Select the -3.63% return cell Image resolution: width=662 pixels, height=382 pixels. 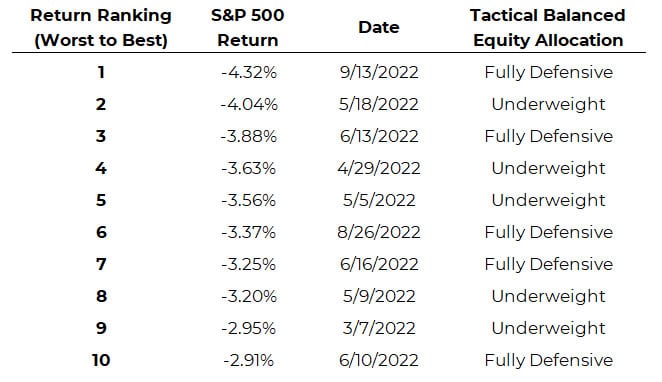pos(249,168)
